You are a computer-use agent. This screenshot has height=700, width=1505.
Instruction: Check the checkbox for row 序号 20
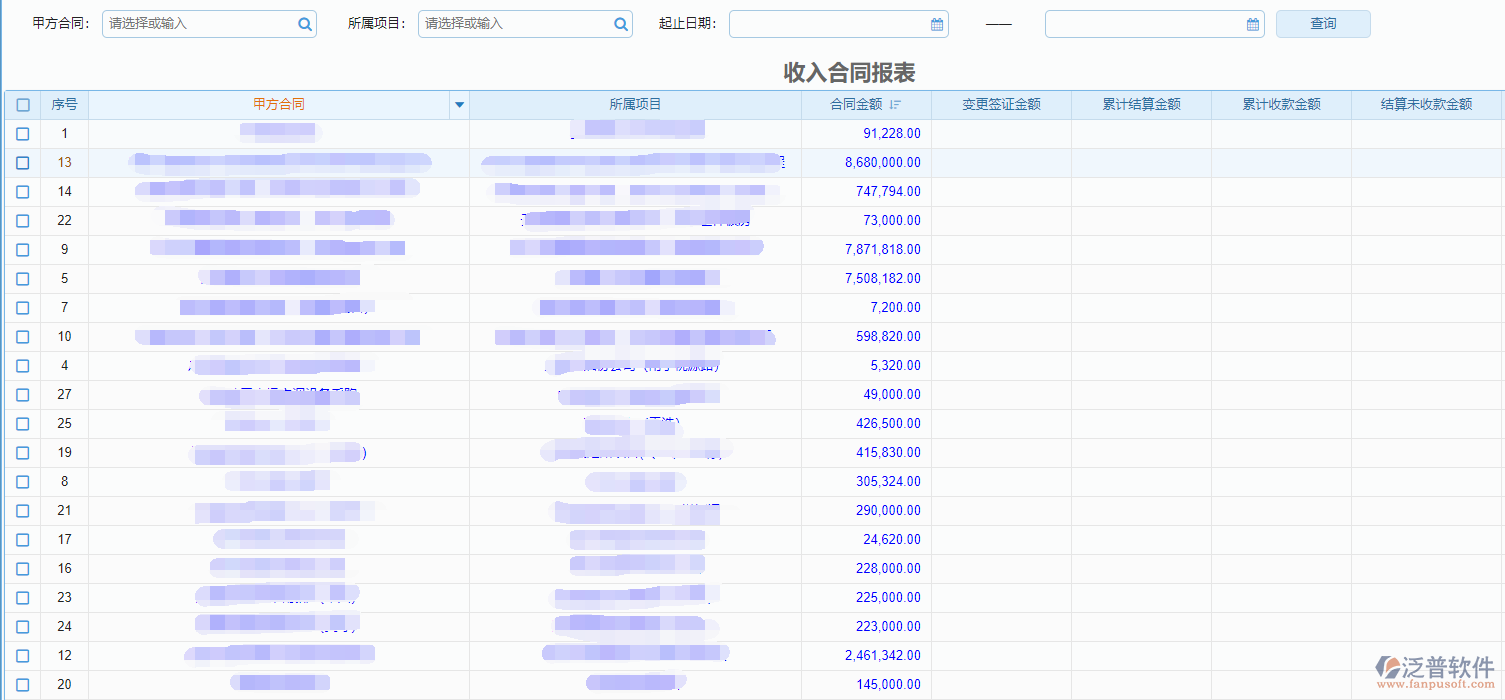(22, 684)
